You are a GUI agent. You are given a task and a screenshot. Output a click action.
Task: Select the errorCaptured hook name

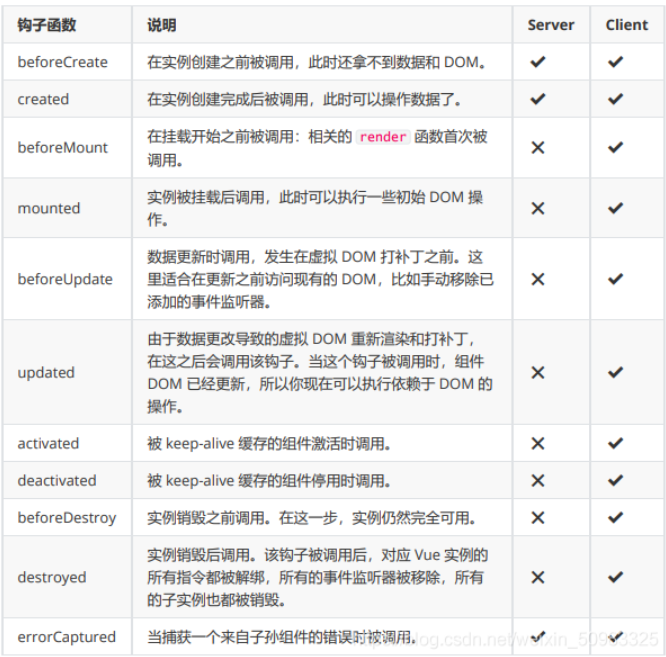[x=66, y=637]
